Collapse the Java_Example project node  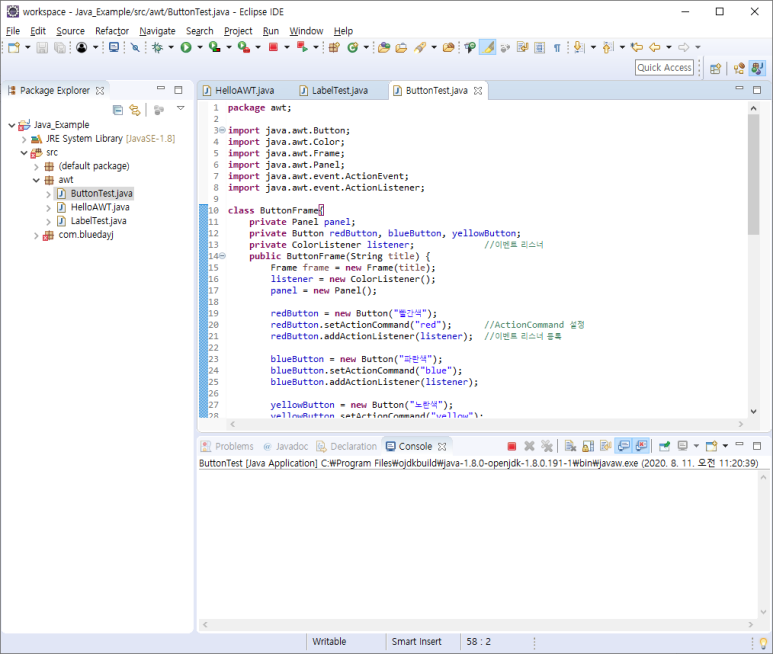coord(12,125)
